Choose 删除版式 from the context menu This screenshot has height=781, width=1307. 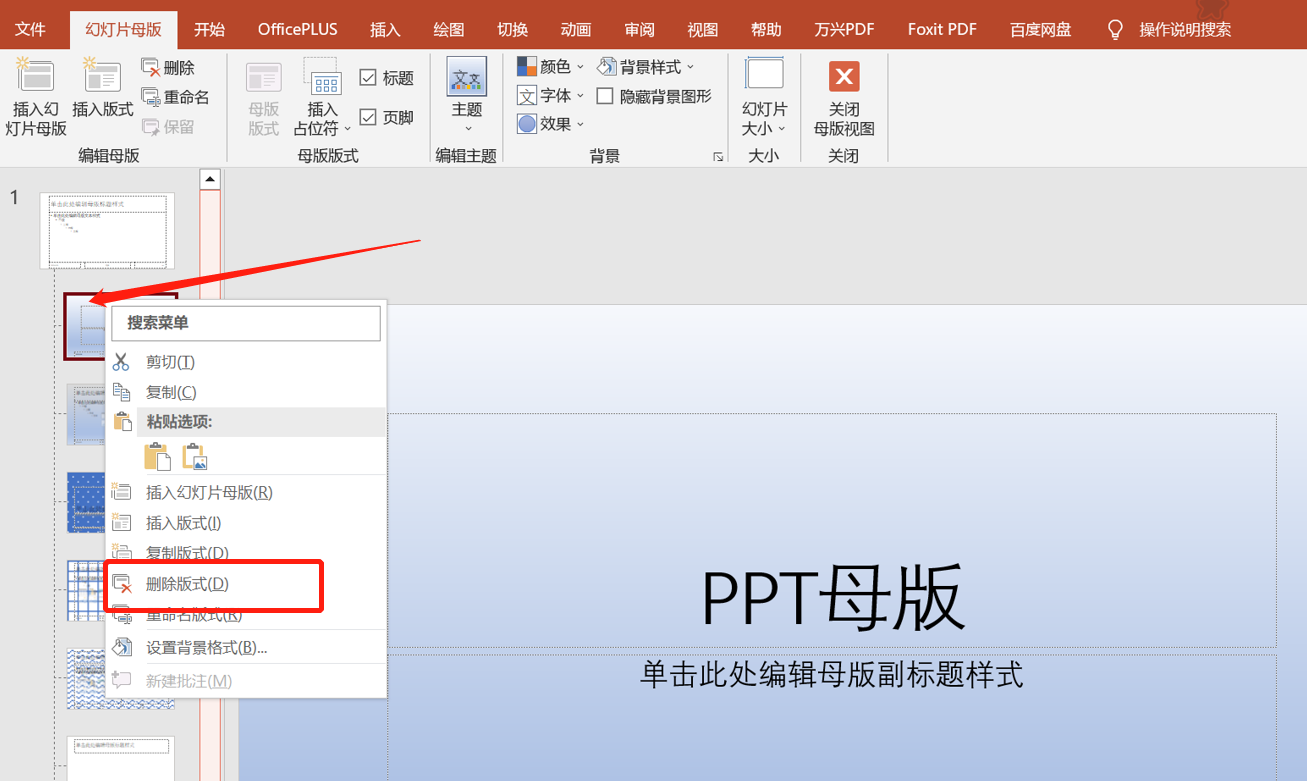[x=188, y=582]
